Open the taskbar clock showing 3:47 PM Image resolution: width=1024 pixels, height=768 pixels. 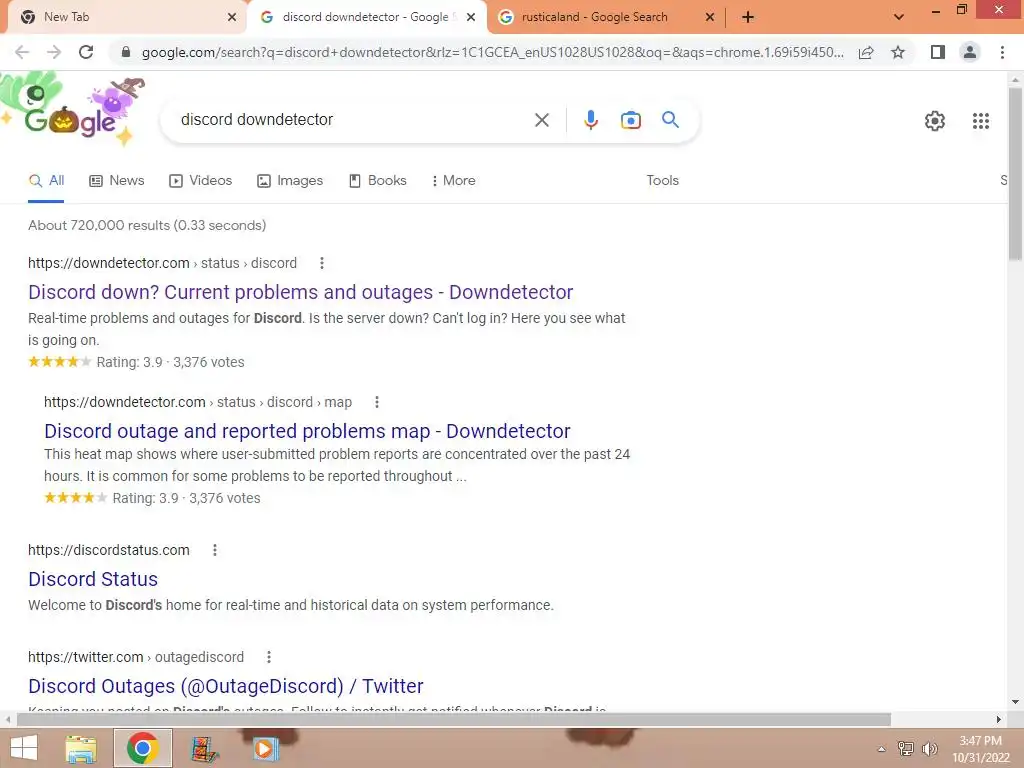[980, 749]
